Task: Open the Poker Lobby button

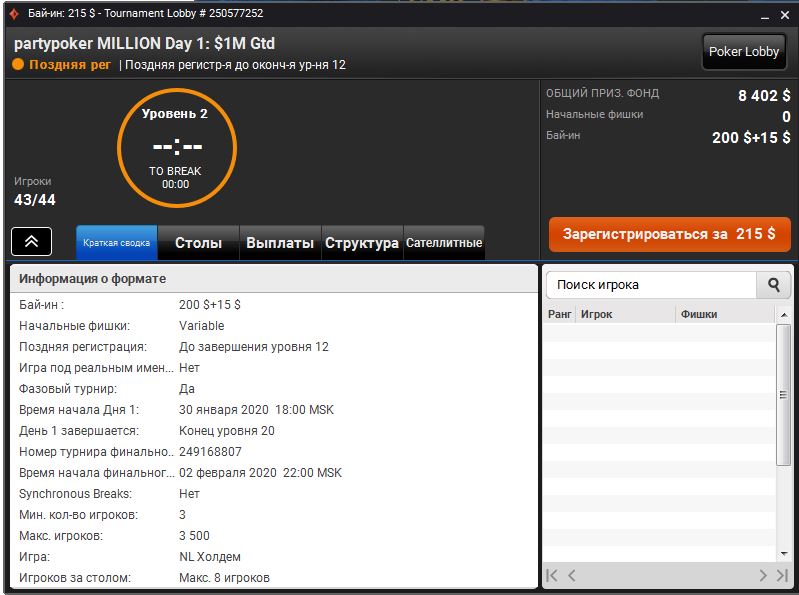Action: pos(744,51)
